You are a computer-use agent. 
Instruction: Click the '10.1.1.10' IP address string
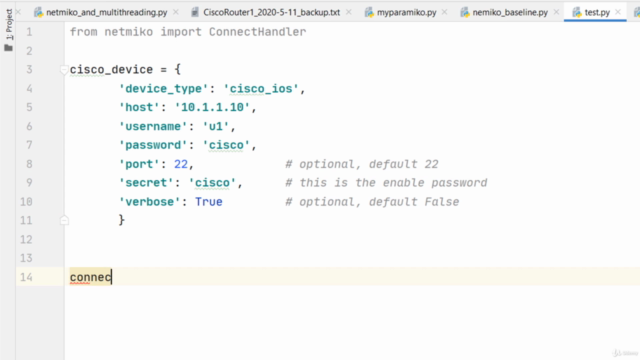212,107
